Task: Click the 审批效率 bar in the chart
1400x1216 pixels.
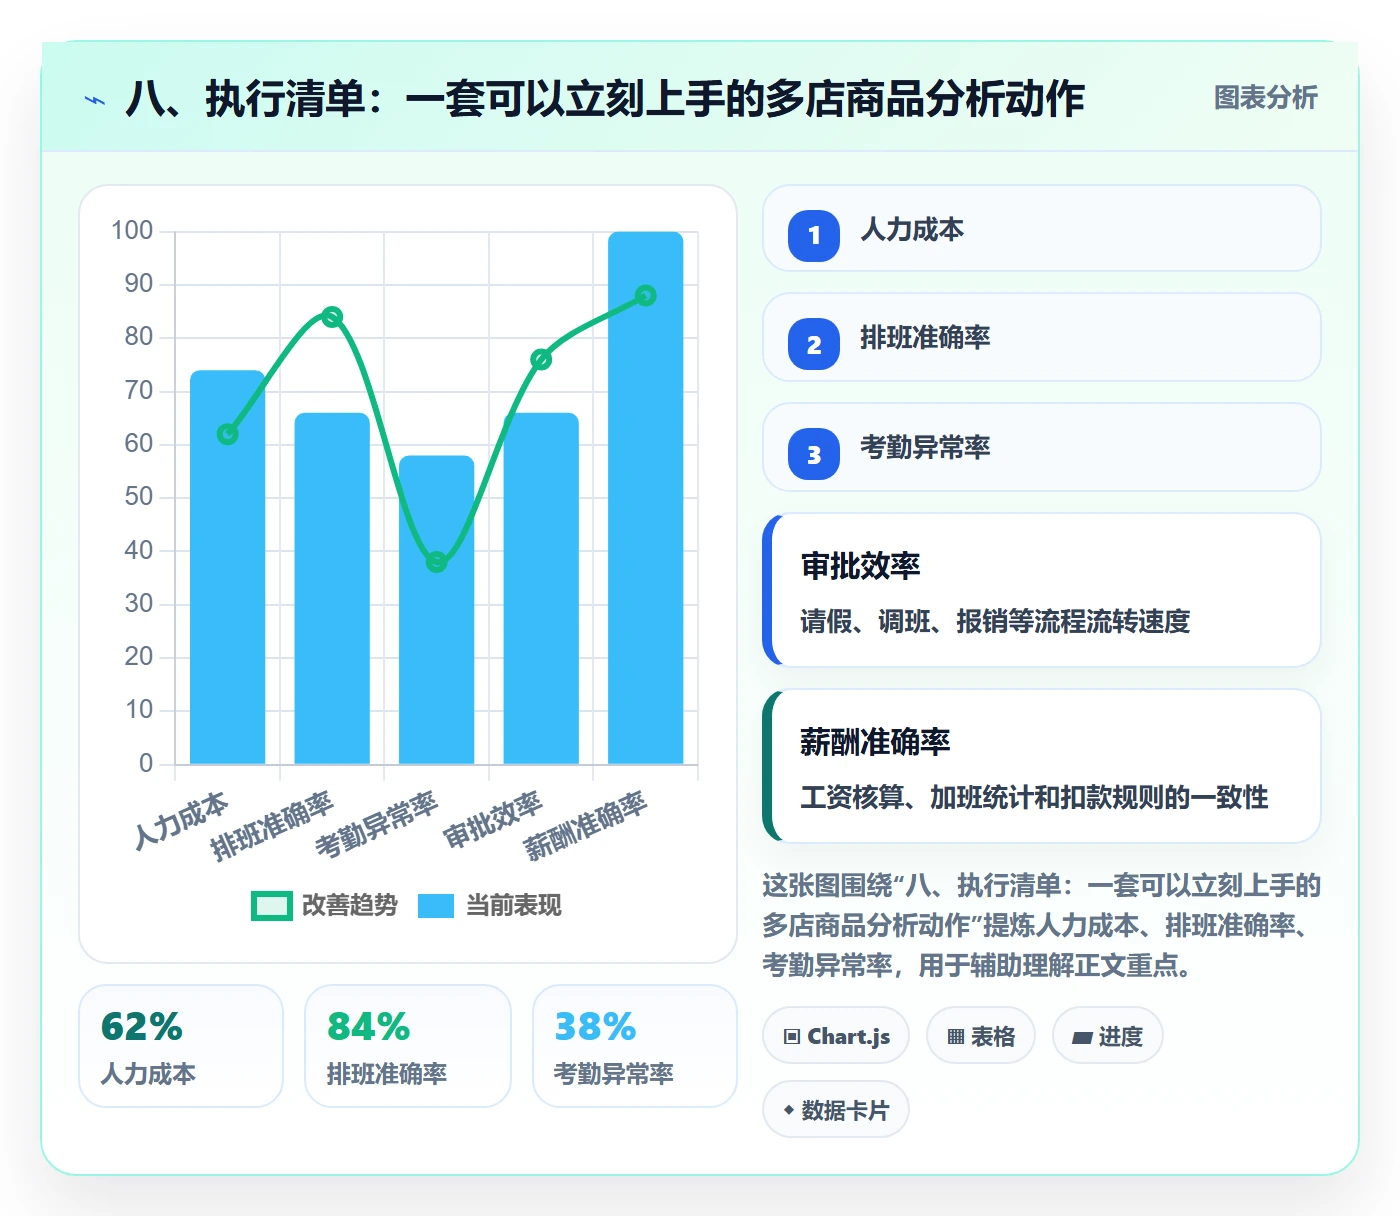Action: click(541, 589)
